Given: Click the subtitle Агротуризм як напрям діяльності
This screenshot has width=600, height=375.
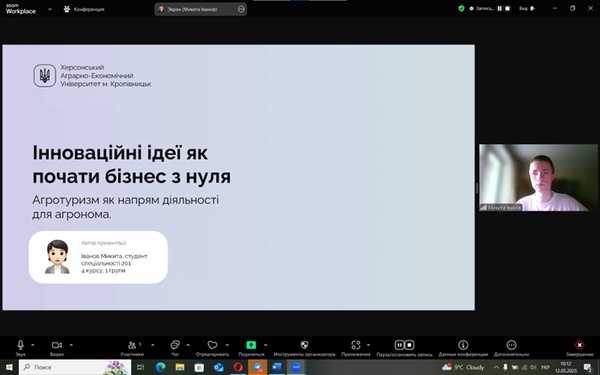Looking at the screenshot, I should [126, 207].
